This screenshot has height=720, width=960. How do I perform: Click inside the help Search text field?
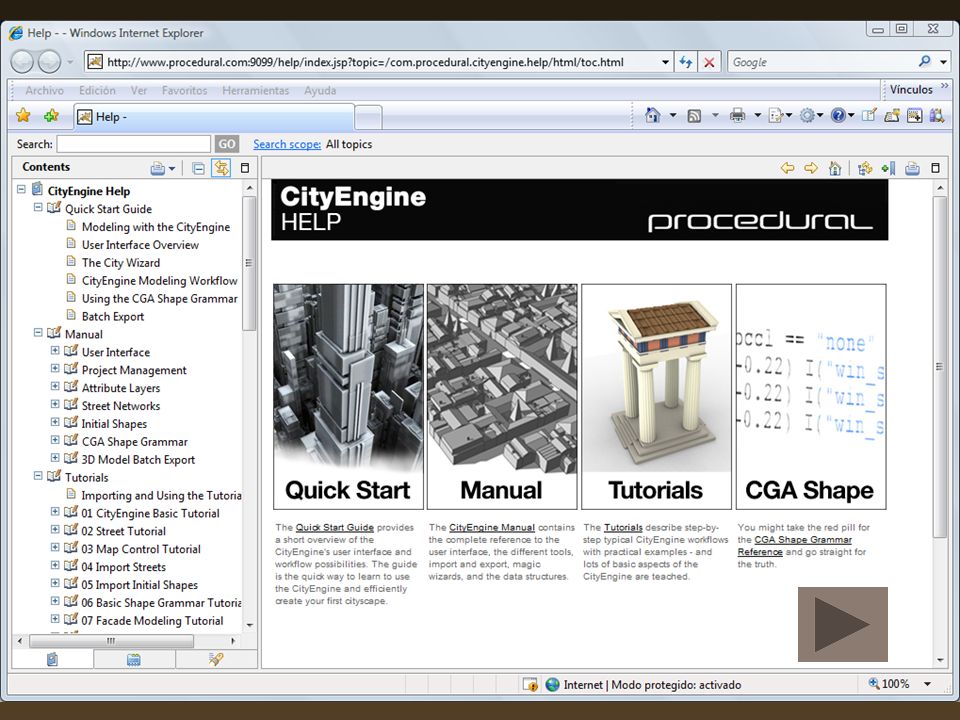pos(133,144)
